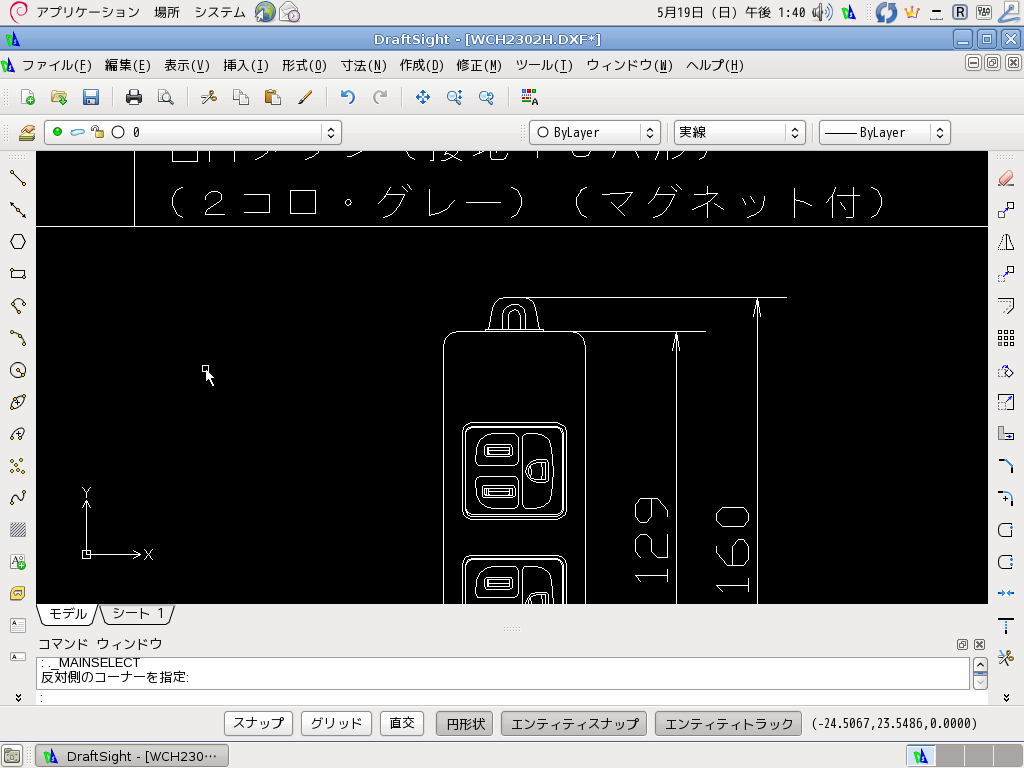The width and height of the screenshot is (1024, 768).
Task: Open a file with the folder icon
Action: pyautogui.click(x=59, y=97)
